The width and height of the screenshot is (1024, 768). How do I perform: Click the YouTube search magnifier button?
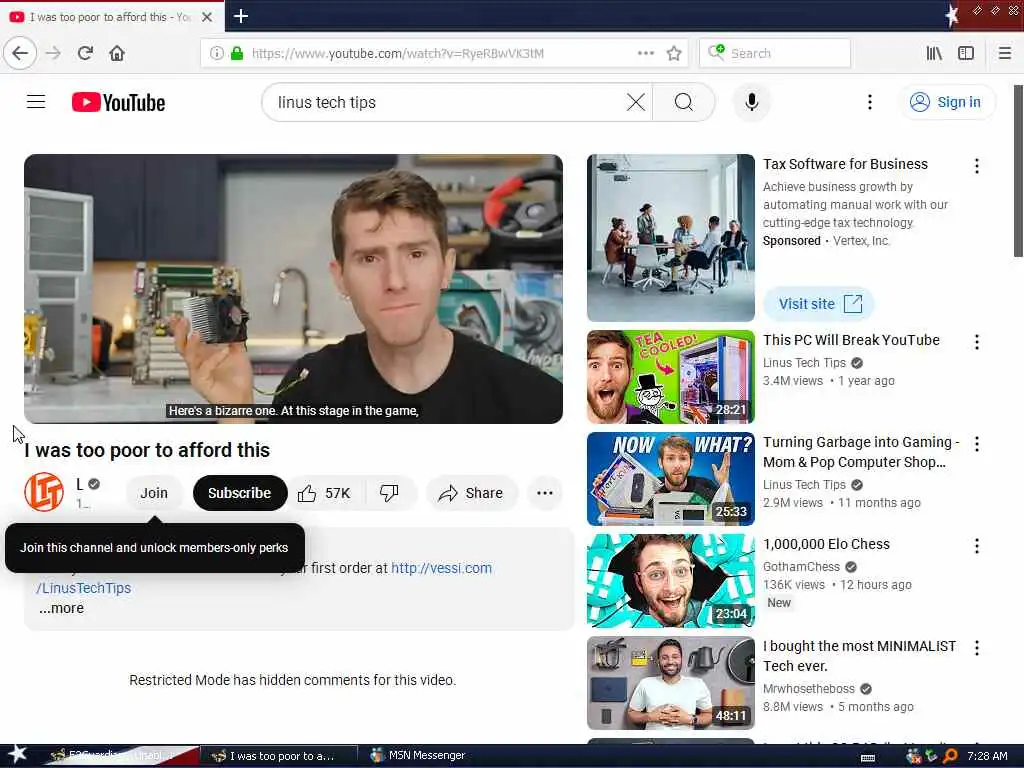click(x=684, y=102)
